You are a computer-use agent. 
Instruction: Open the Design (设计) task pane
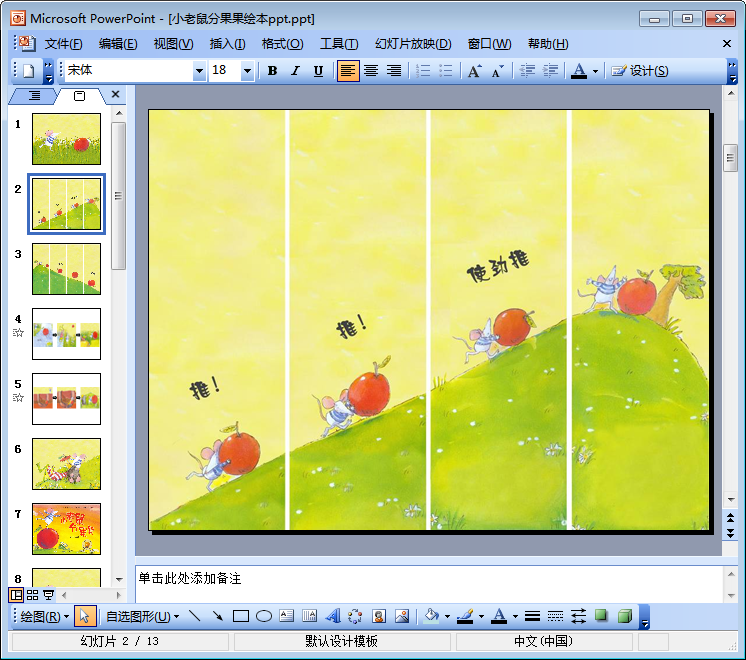(x=640, y=71)
